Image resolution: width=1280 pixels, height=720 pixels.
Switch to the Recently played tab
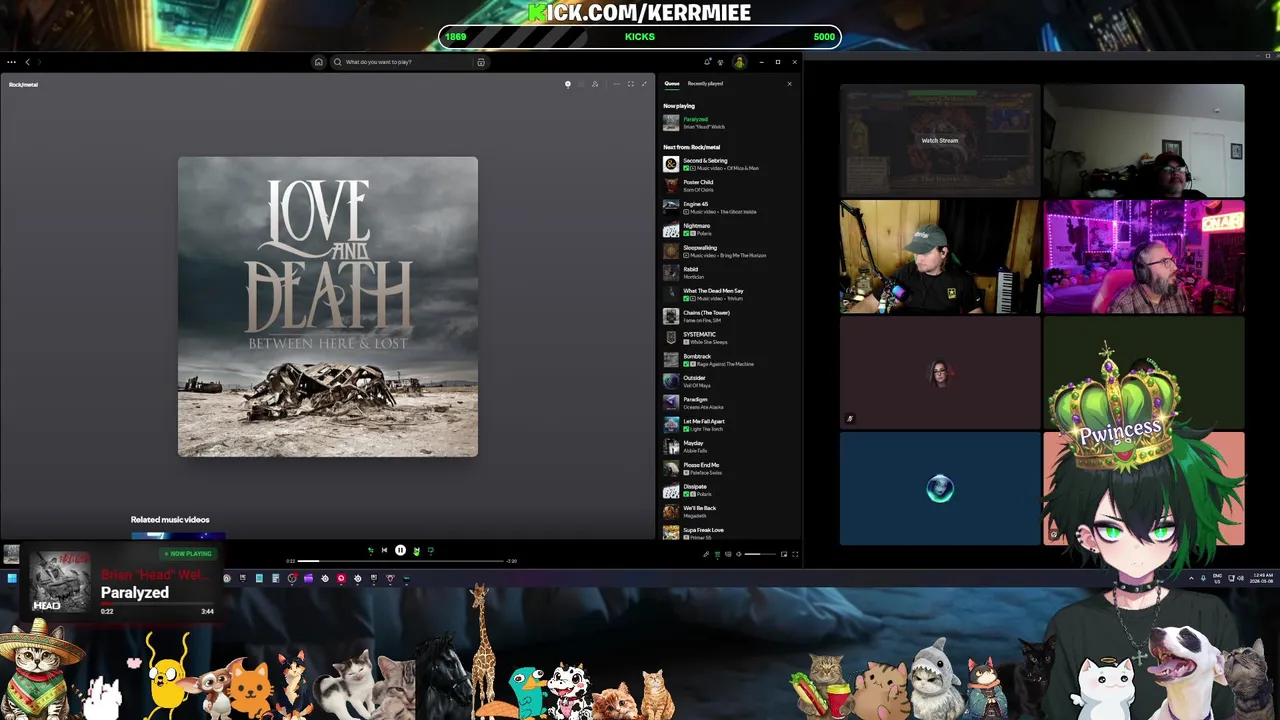click(705, 84)
